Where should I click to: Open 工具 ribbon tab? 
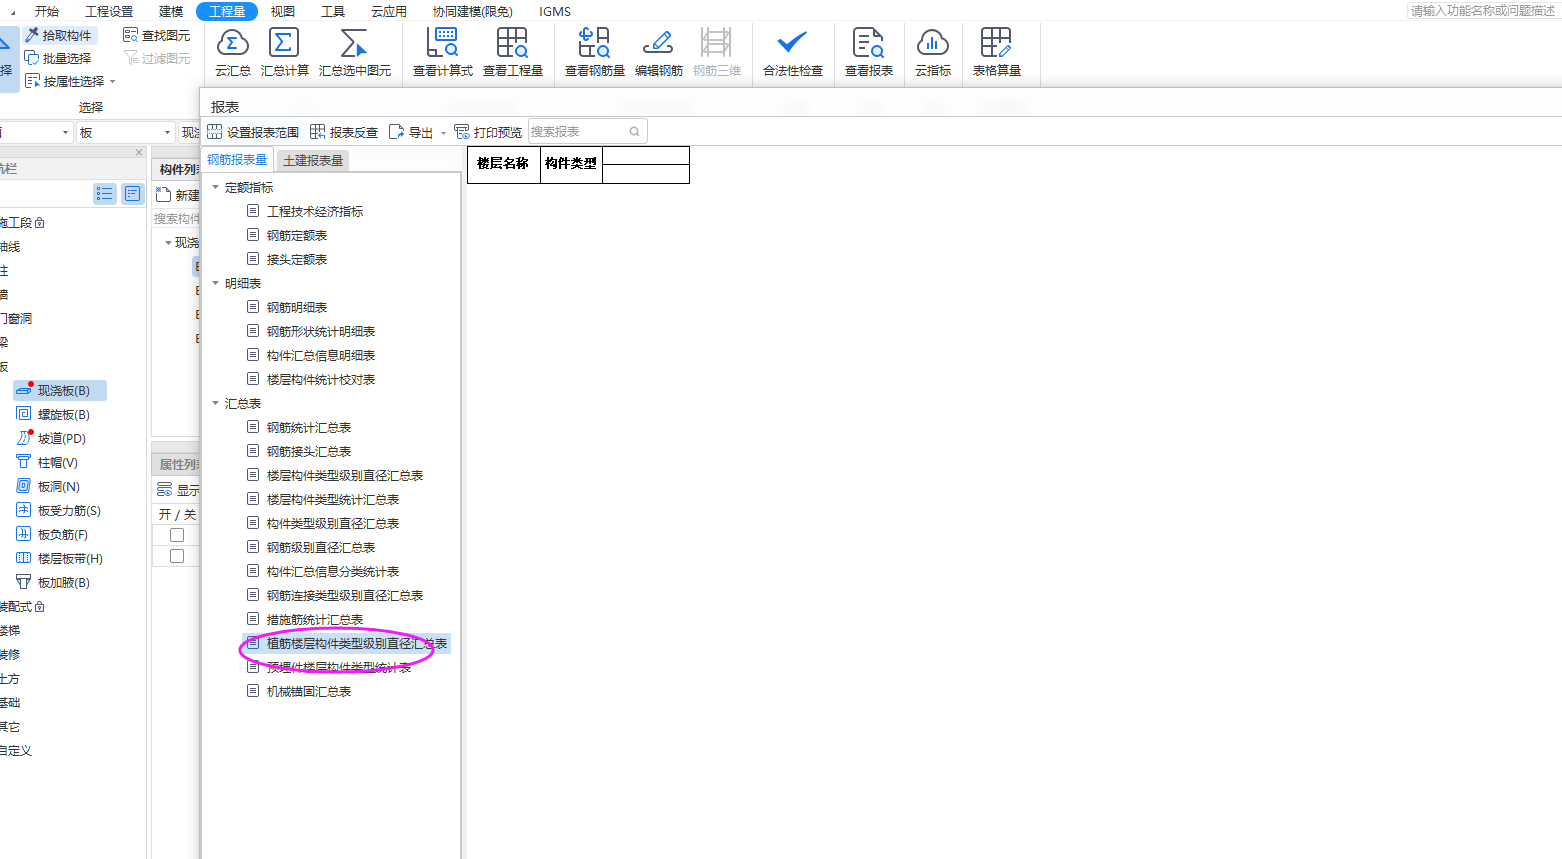pos(333,11)
